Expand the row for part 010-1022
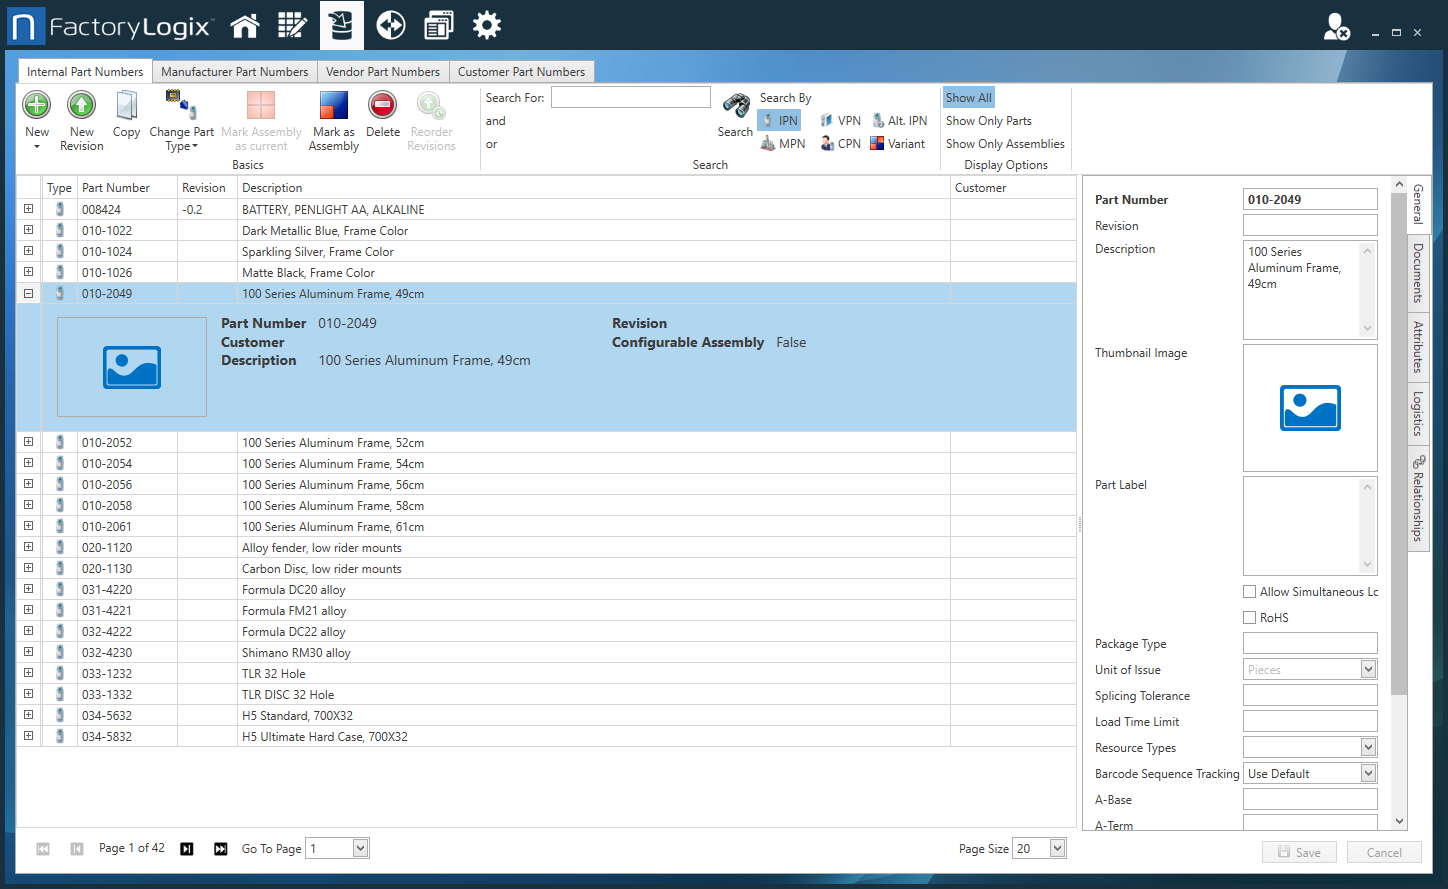Image resolution: width=1448 pixels, height=889 pixels. pos(28,229)
